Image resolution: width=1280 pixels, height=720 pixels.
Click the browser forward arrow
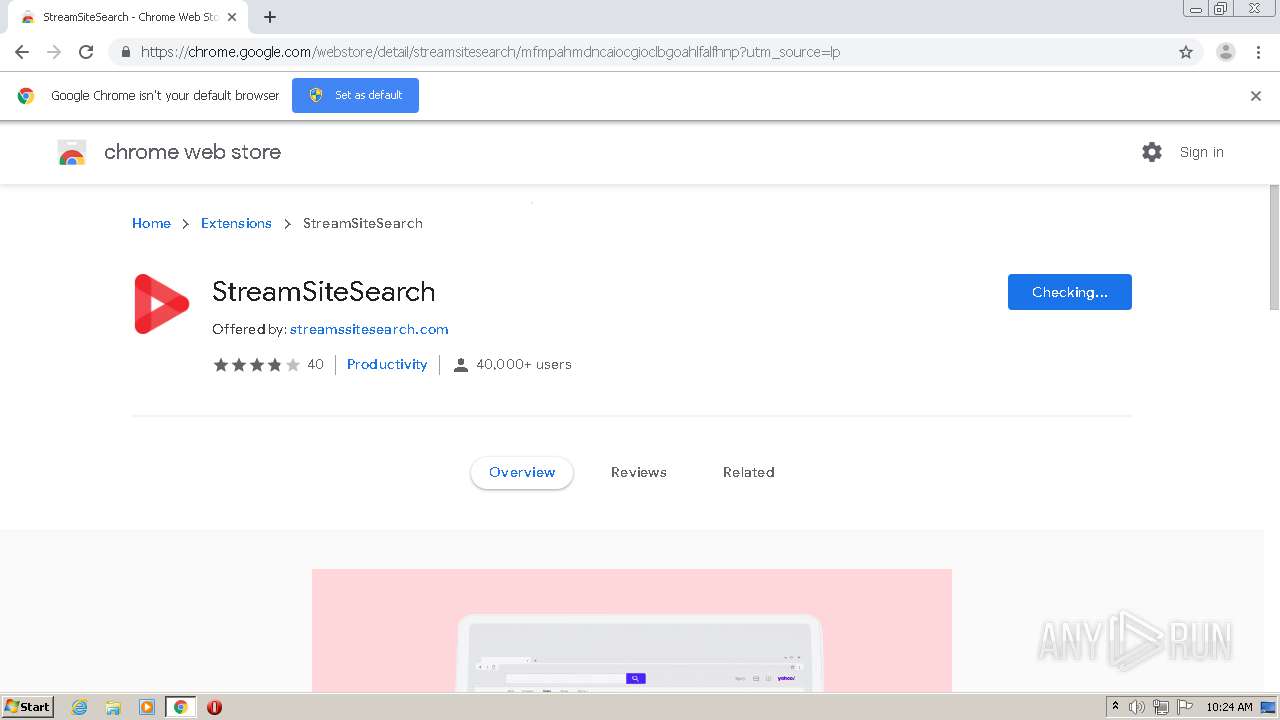click(x=54, y=52)
